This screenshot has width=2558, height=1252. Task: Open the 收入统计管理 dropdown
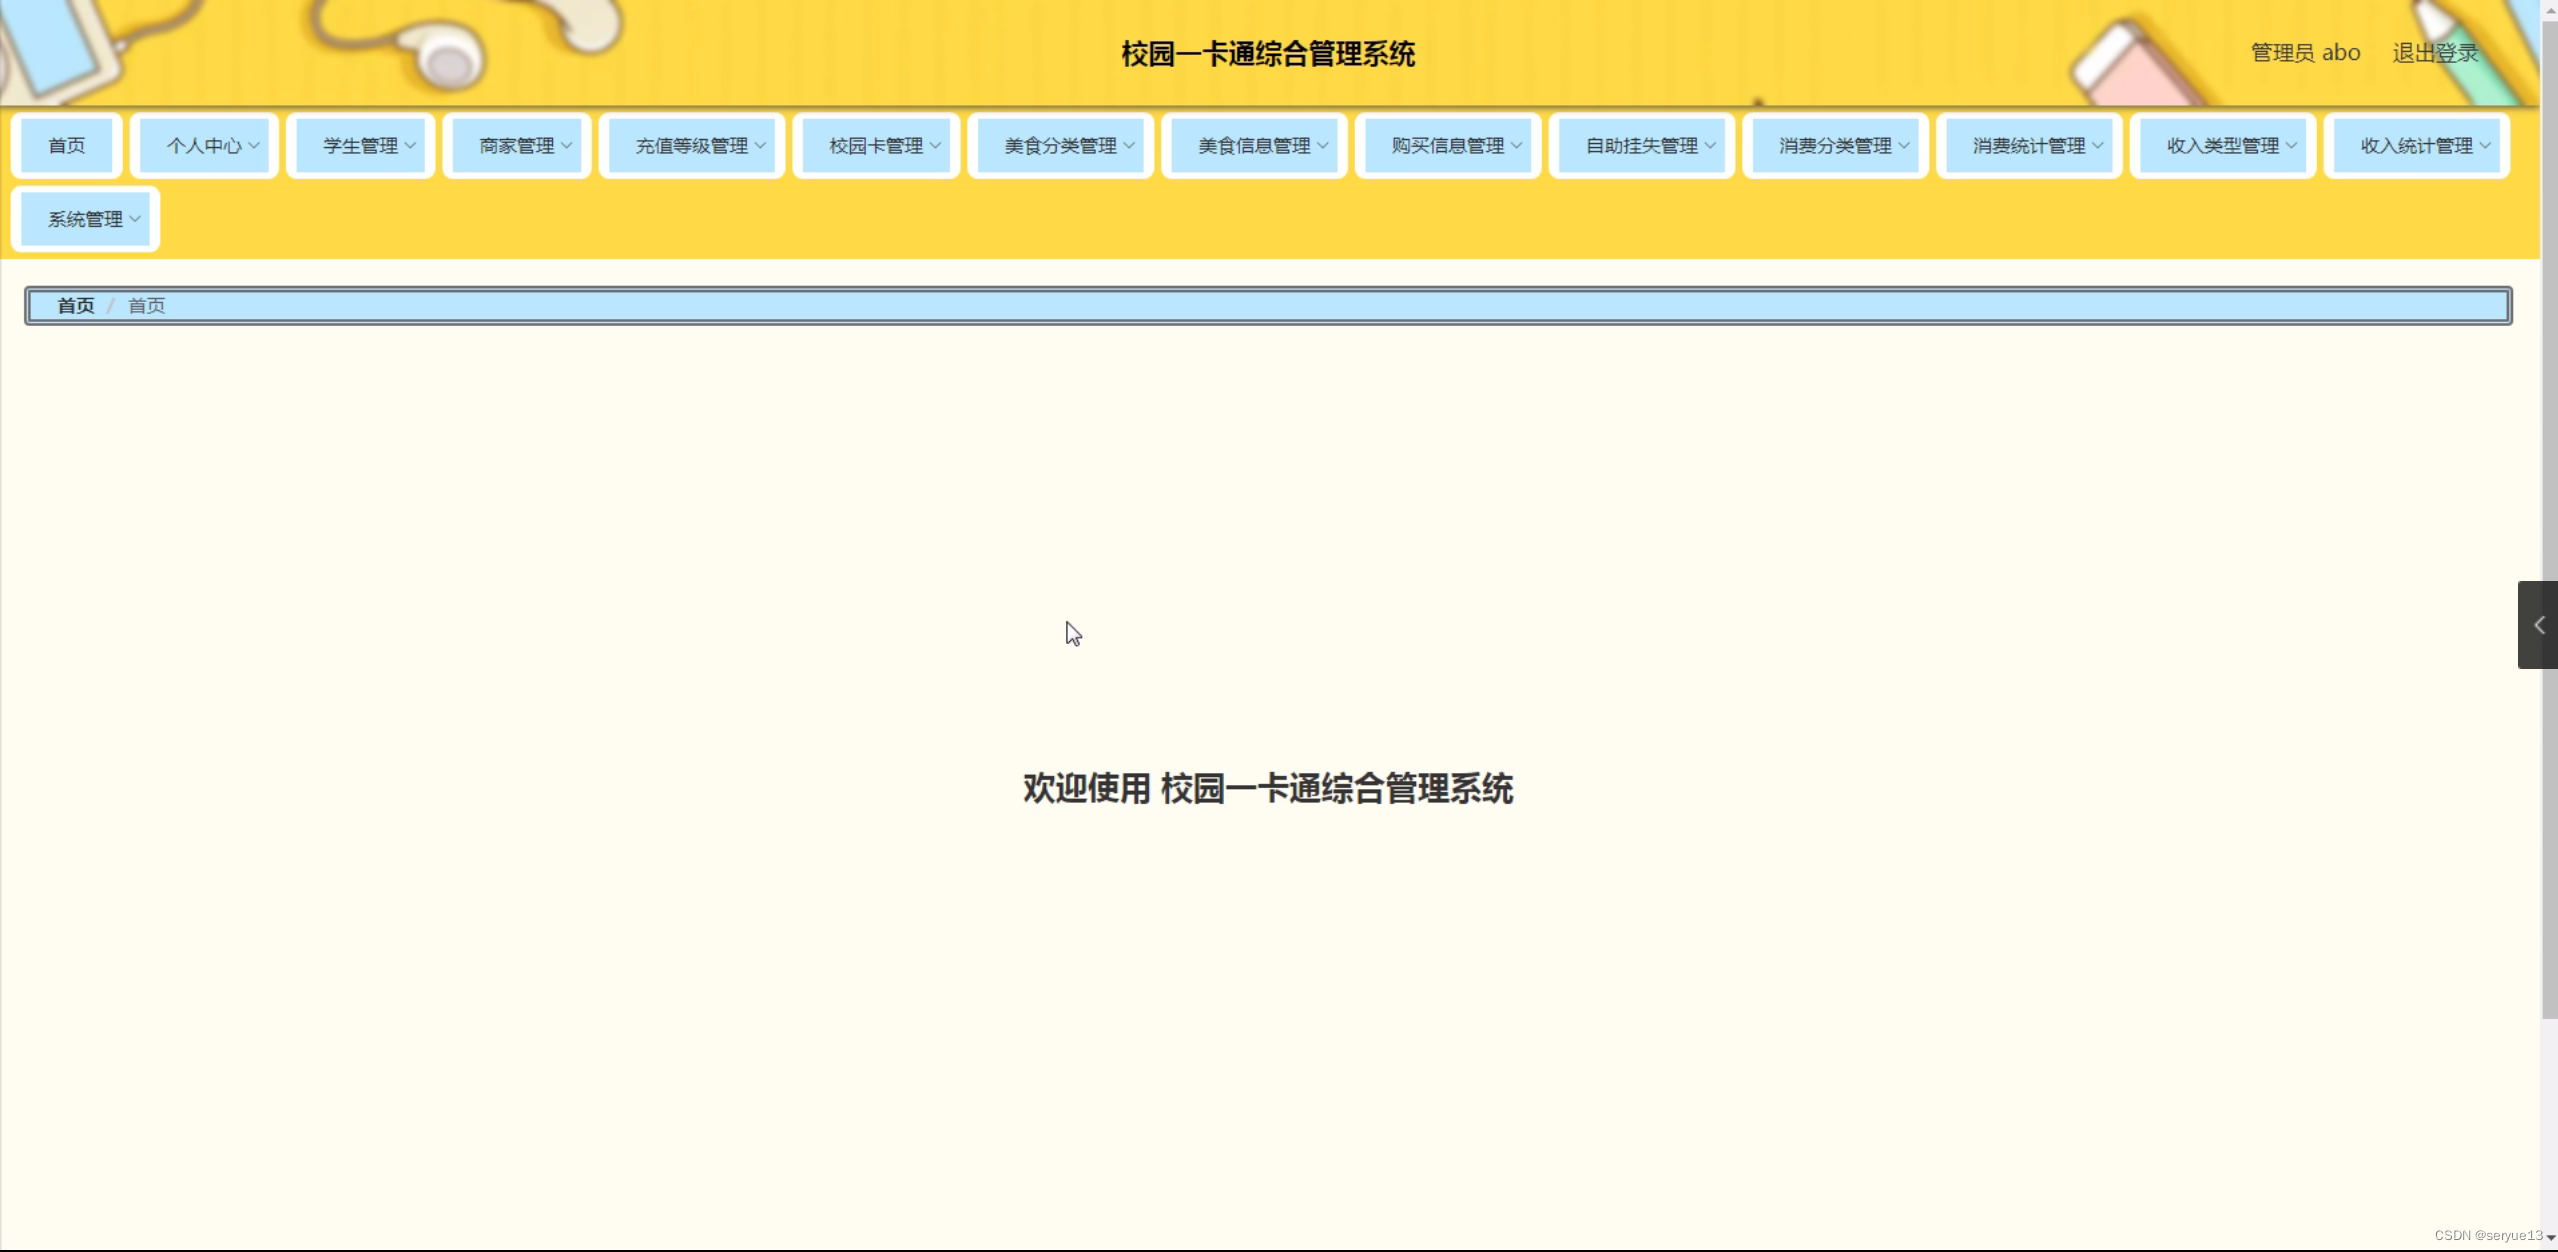tap(2416, 145)
